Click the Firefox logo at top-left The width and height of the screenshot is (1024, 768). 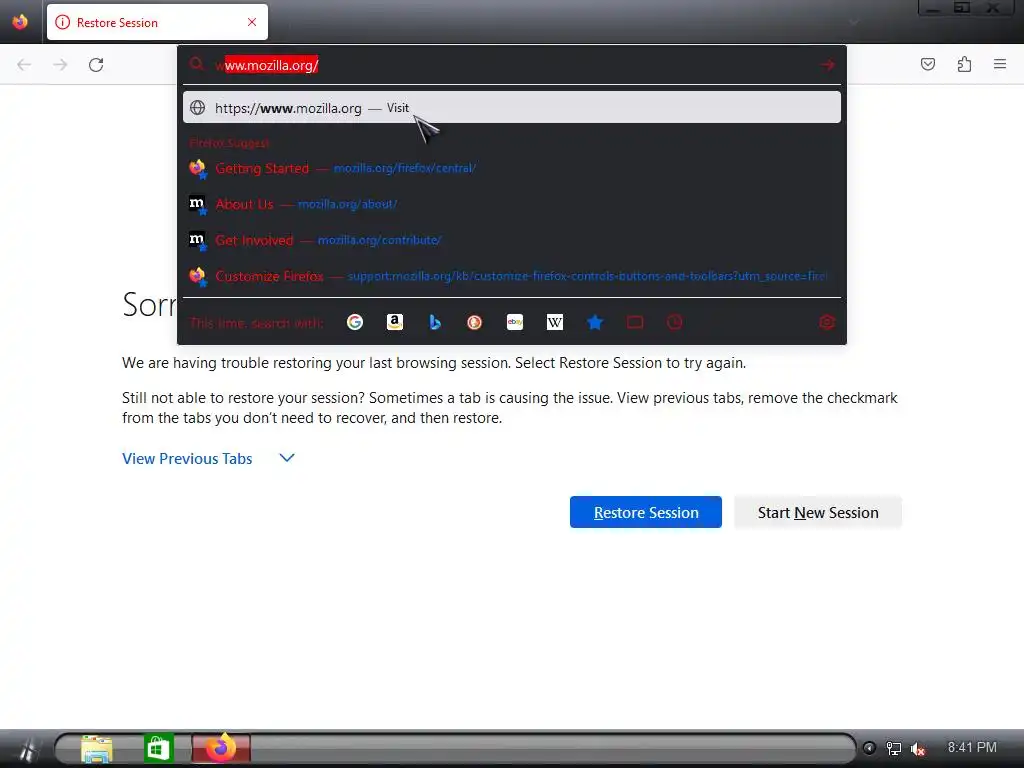point(20,22)
